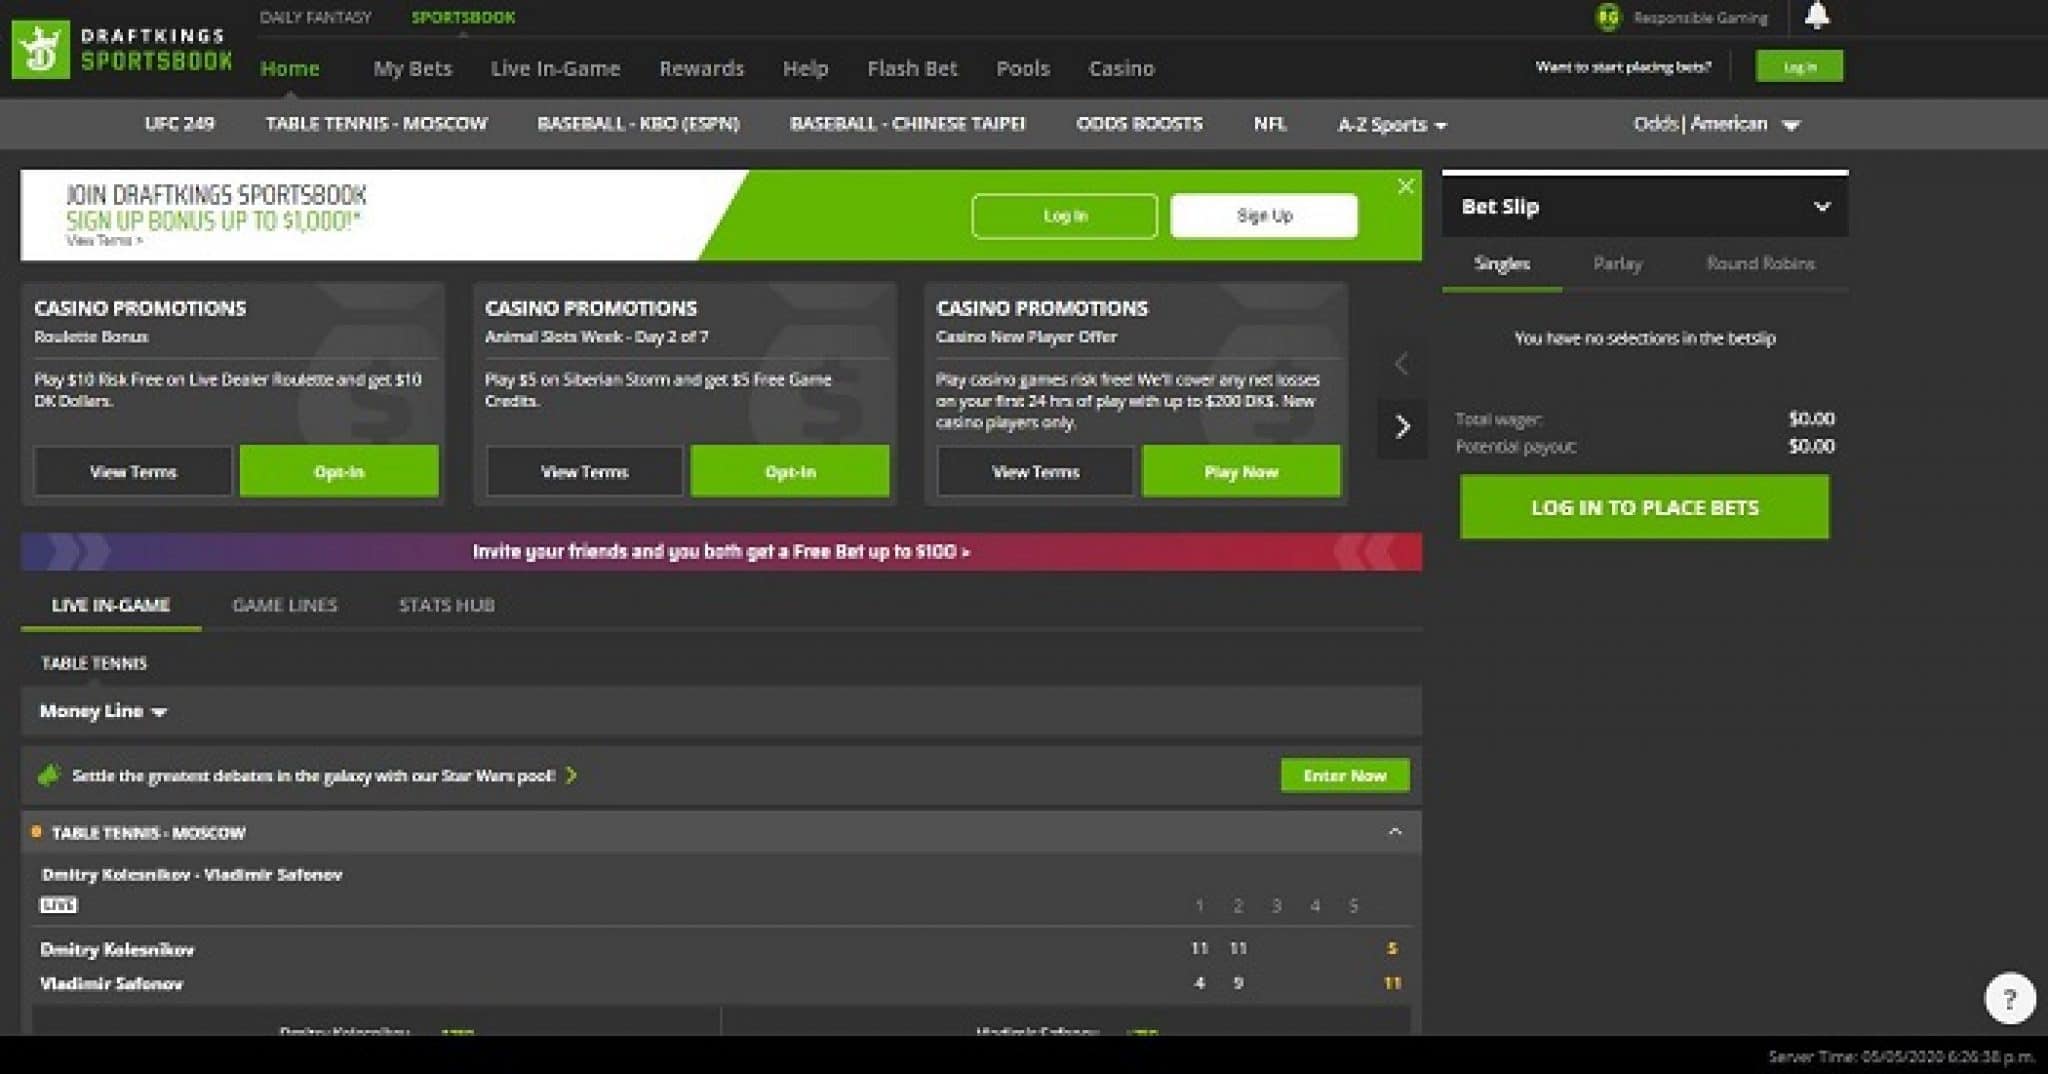Dismiss the sign-up bonus banner
The width and height of the screenshot is (2048, 1074).
(1406, 186)
